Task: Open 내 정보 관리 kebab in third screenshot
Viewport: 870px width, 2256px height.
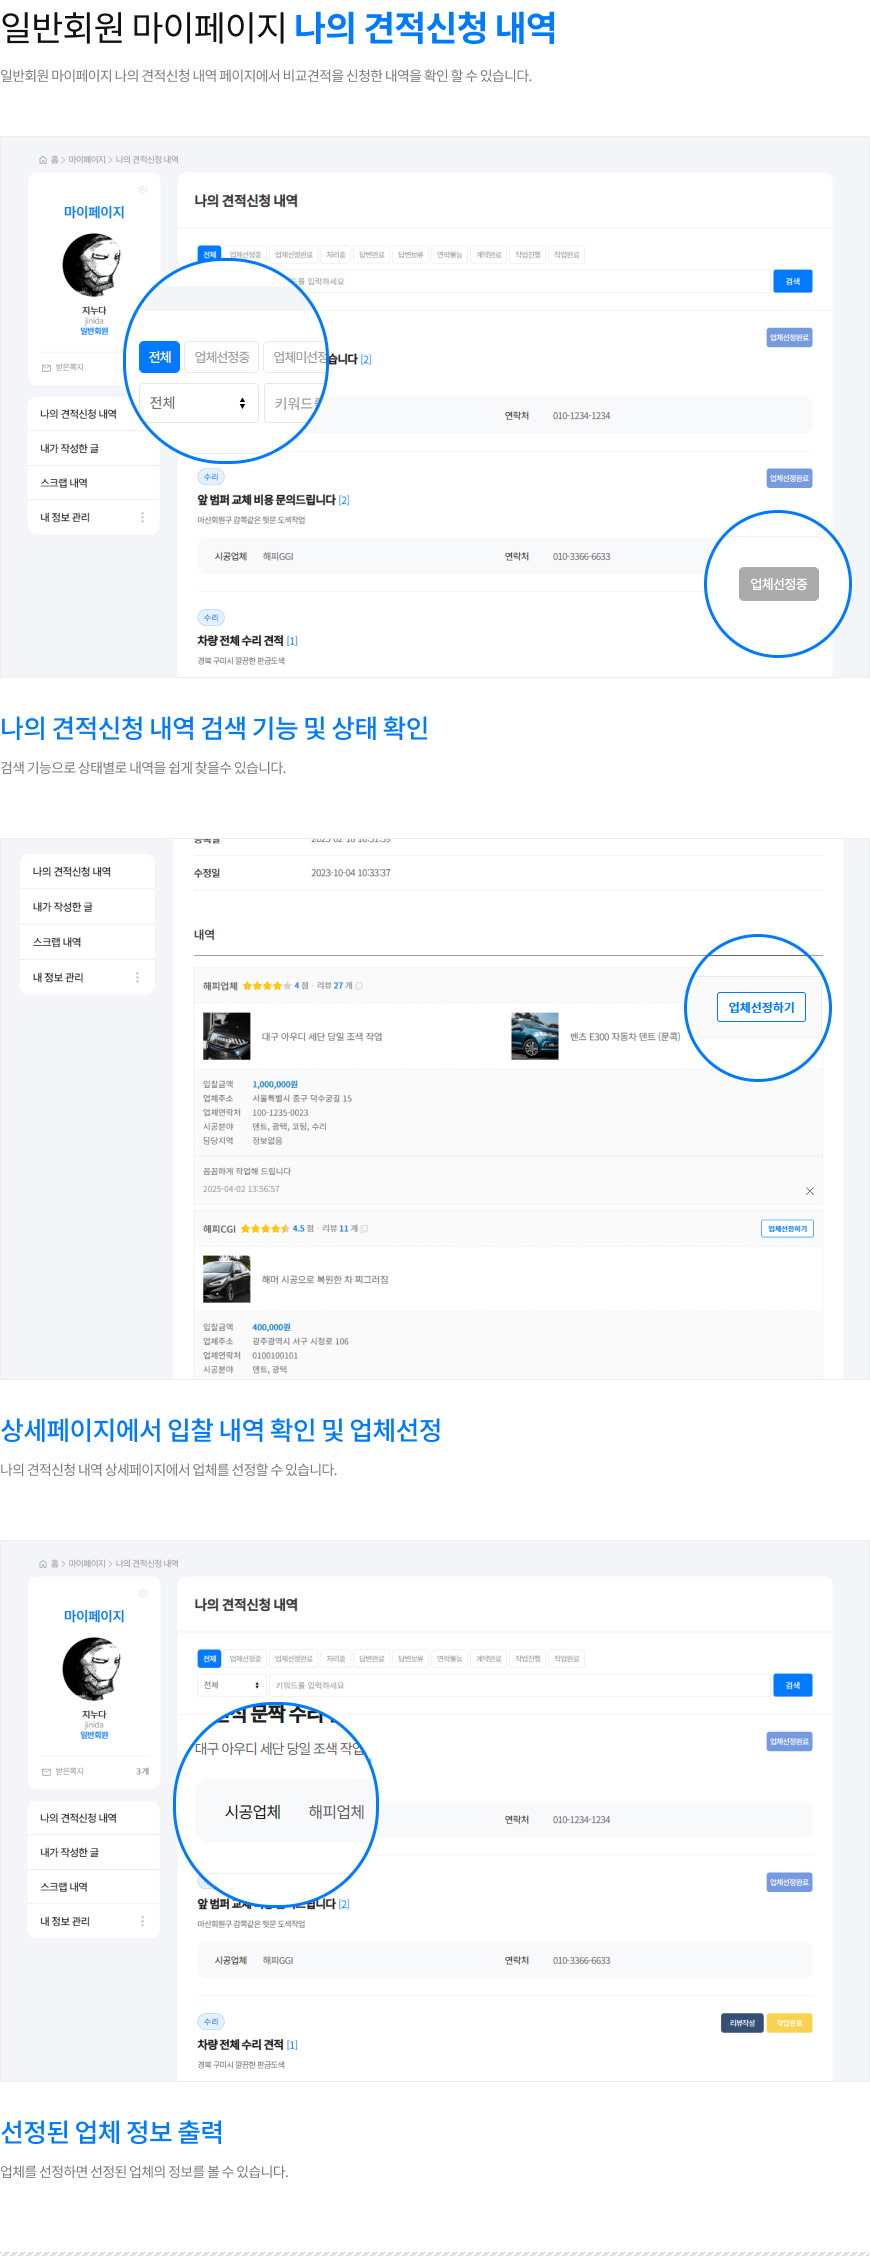Action: pyautogui.click(x=142, y=1921)
